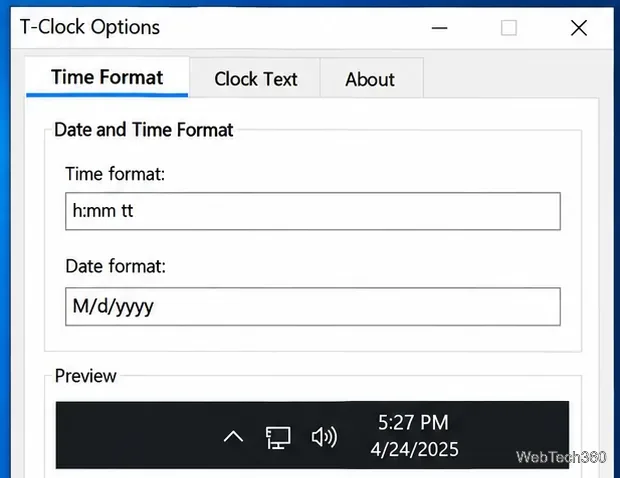Click the 4/24/2025 date in preview
This screenshot has width=620, height=478.
pyautogui.click(x=414, y=450)
